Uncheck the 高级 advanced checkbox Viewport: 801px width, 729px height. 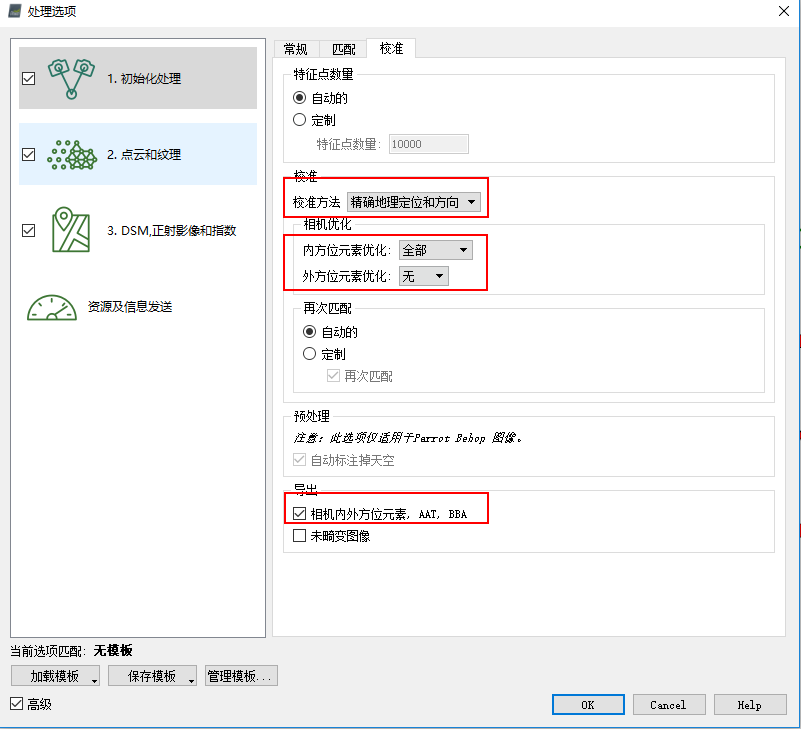point(16,704)
